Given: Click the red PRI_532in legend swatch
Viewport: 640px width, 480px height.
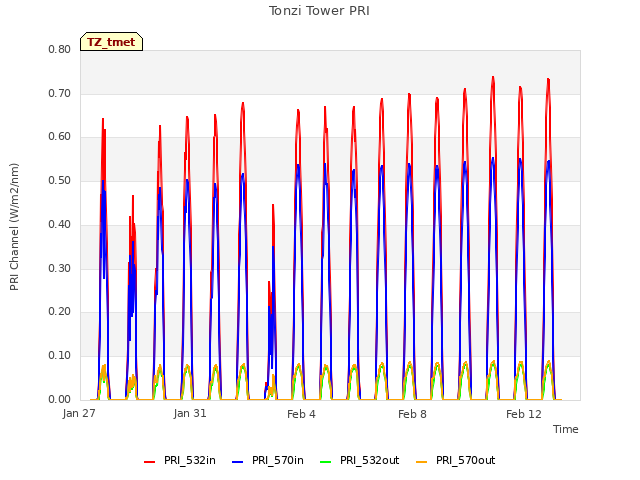Looking at the screenshot, I should click(x=149, y=462).
